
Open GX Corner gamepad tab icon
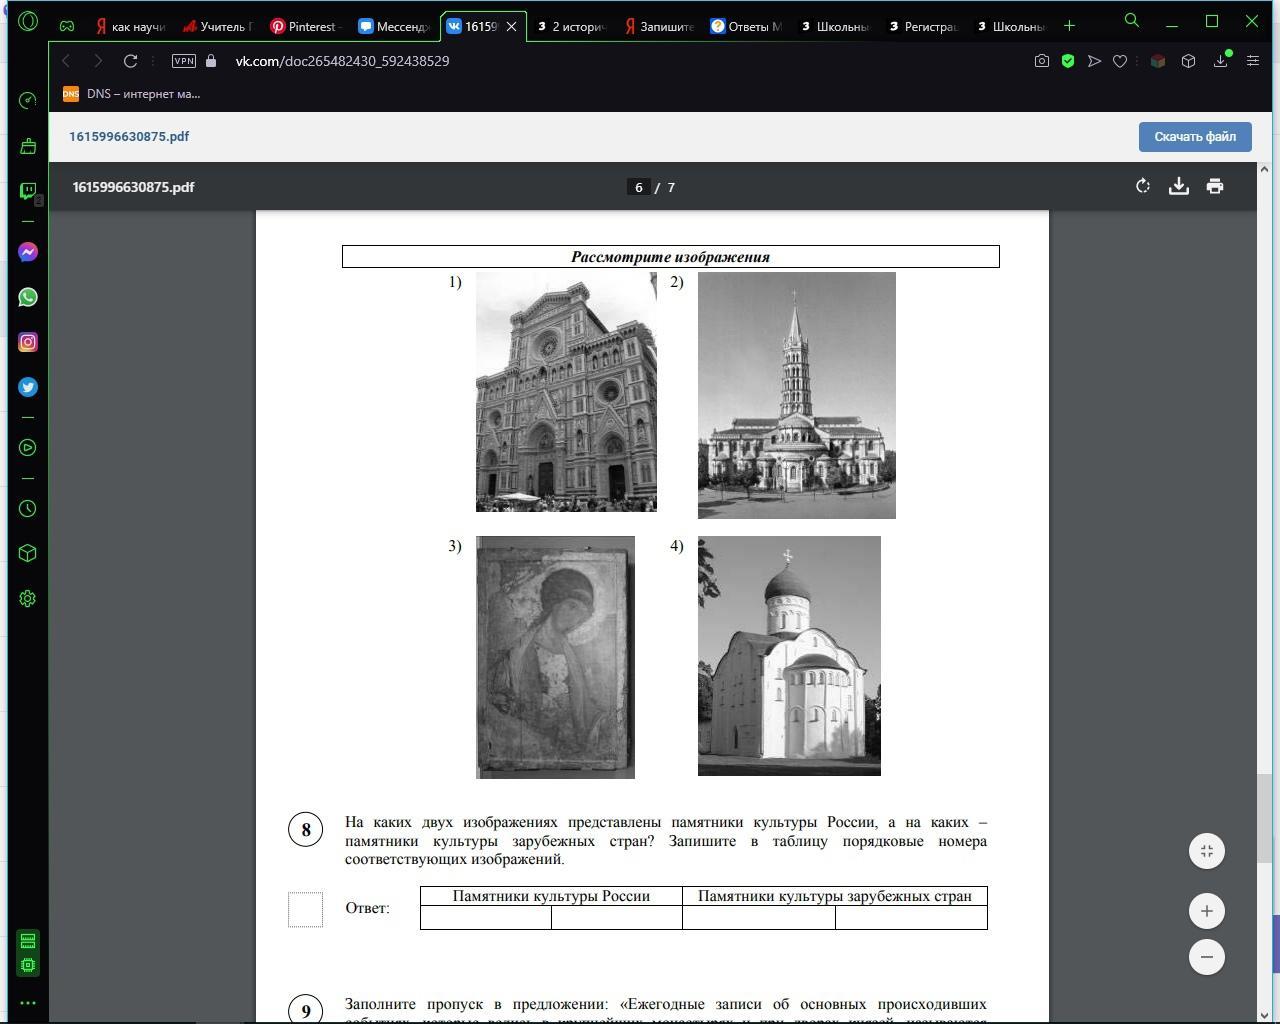(x=67, y=26)
